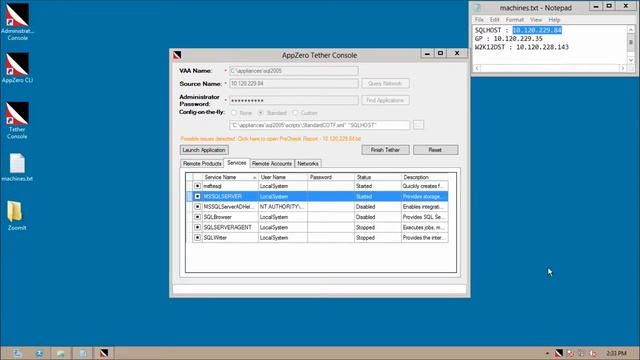640x360 pixels.
Task: Click the VAA Name input field
Action: coord(294,71)
